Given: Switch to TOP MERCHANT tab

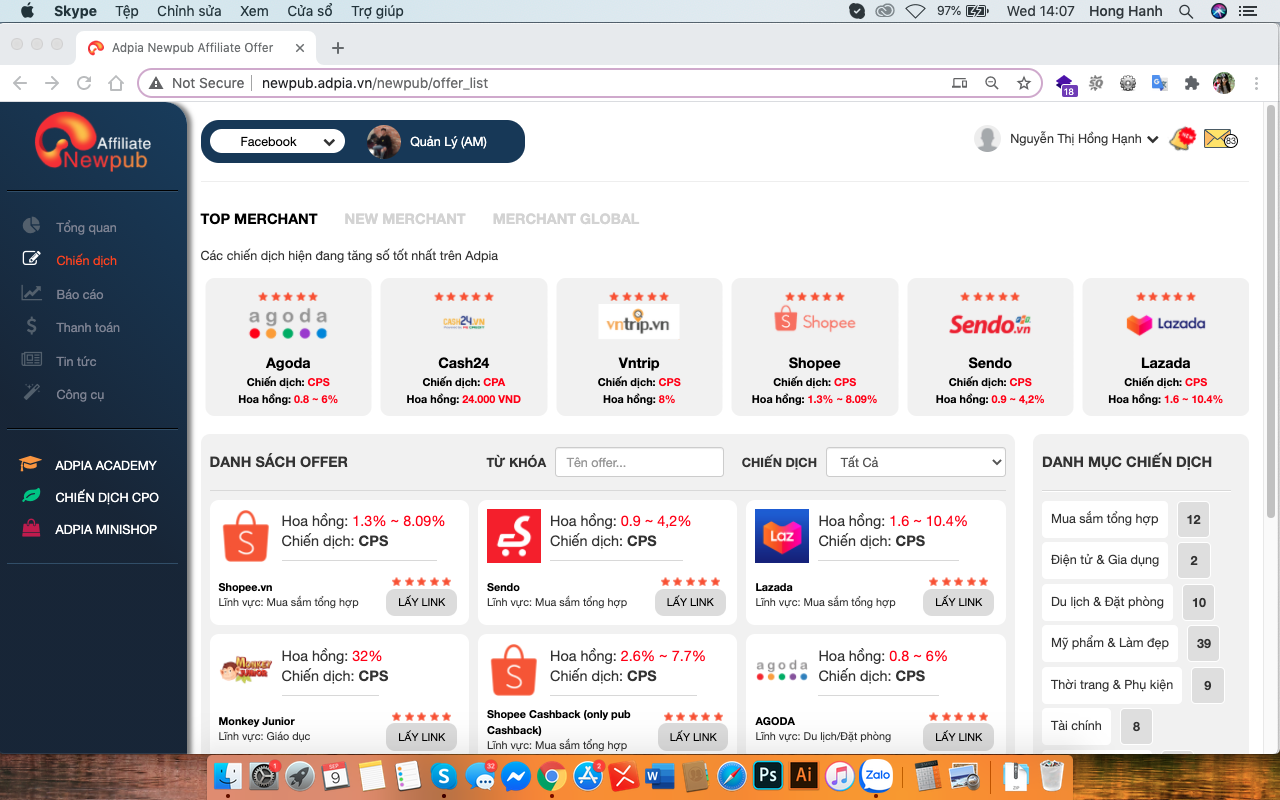Looking at the screenshot, I should click(x=259, y=219).
